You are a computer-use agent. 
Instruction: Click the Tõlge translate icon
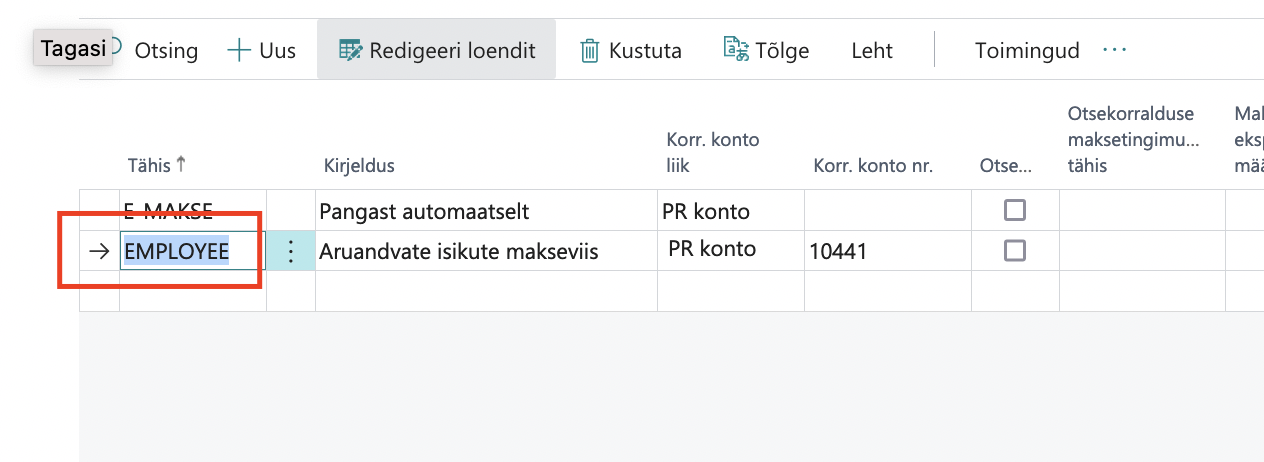point(735,50)
